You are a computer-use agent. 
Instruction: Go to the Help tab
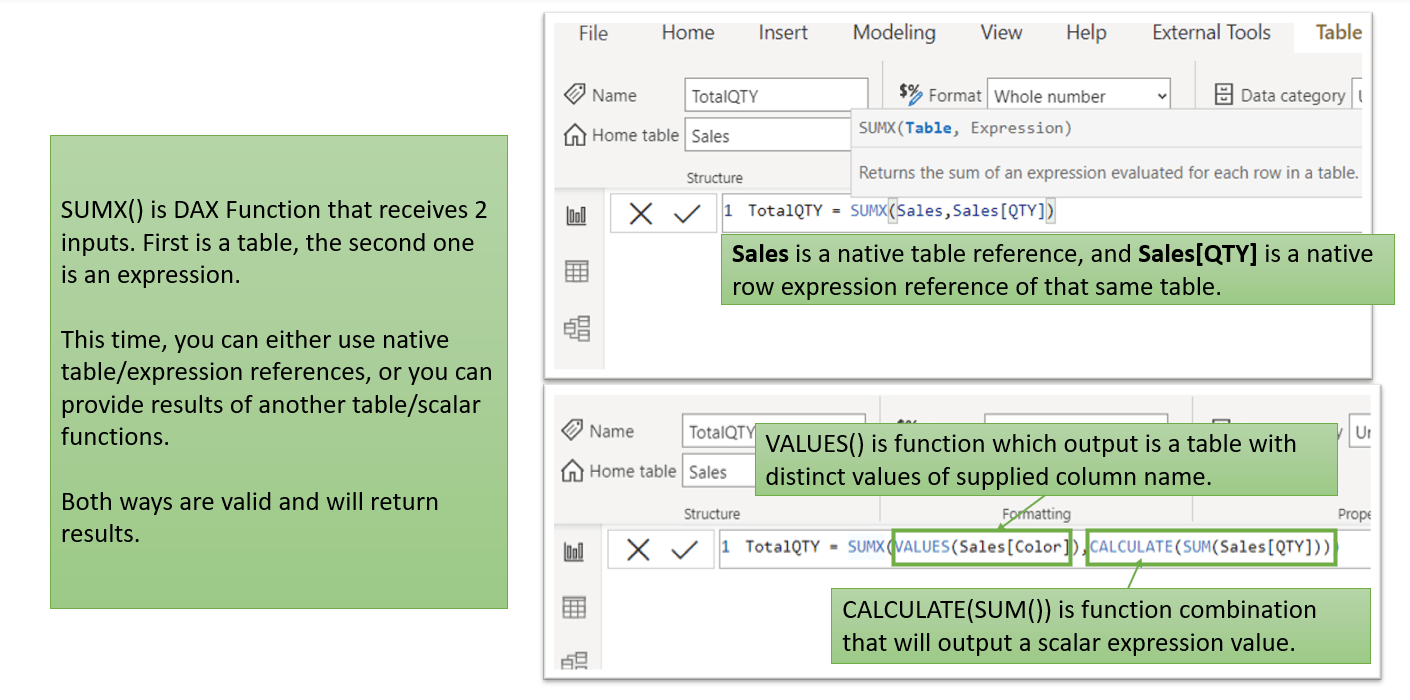pos(1086,33)
